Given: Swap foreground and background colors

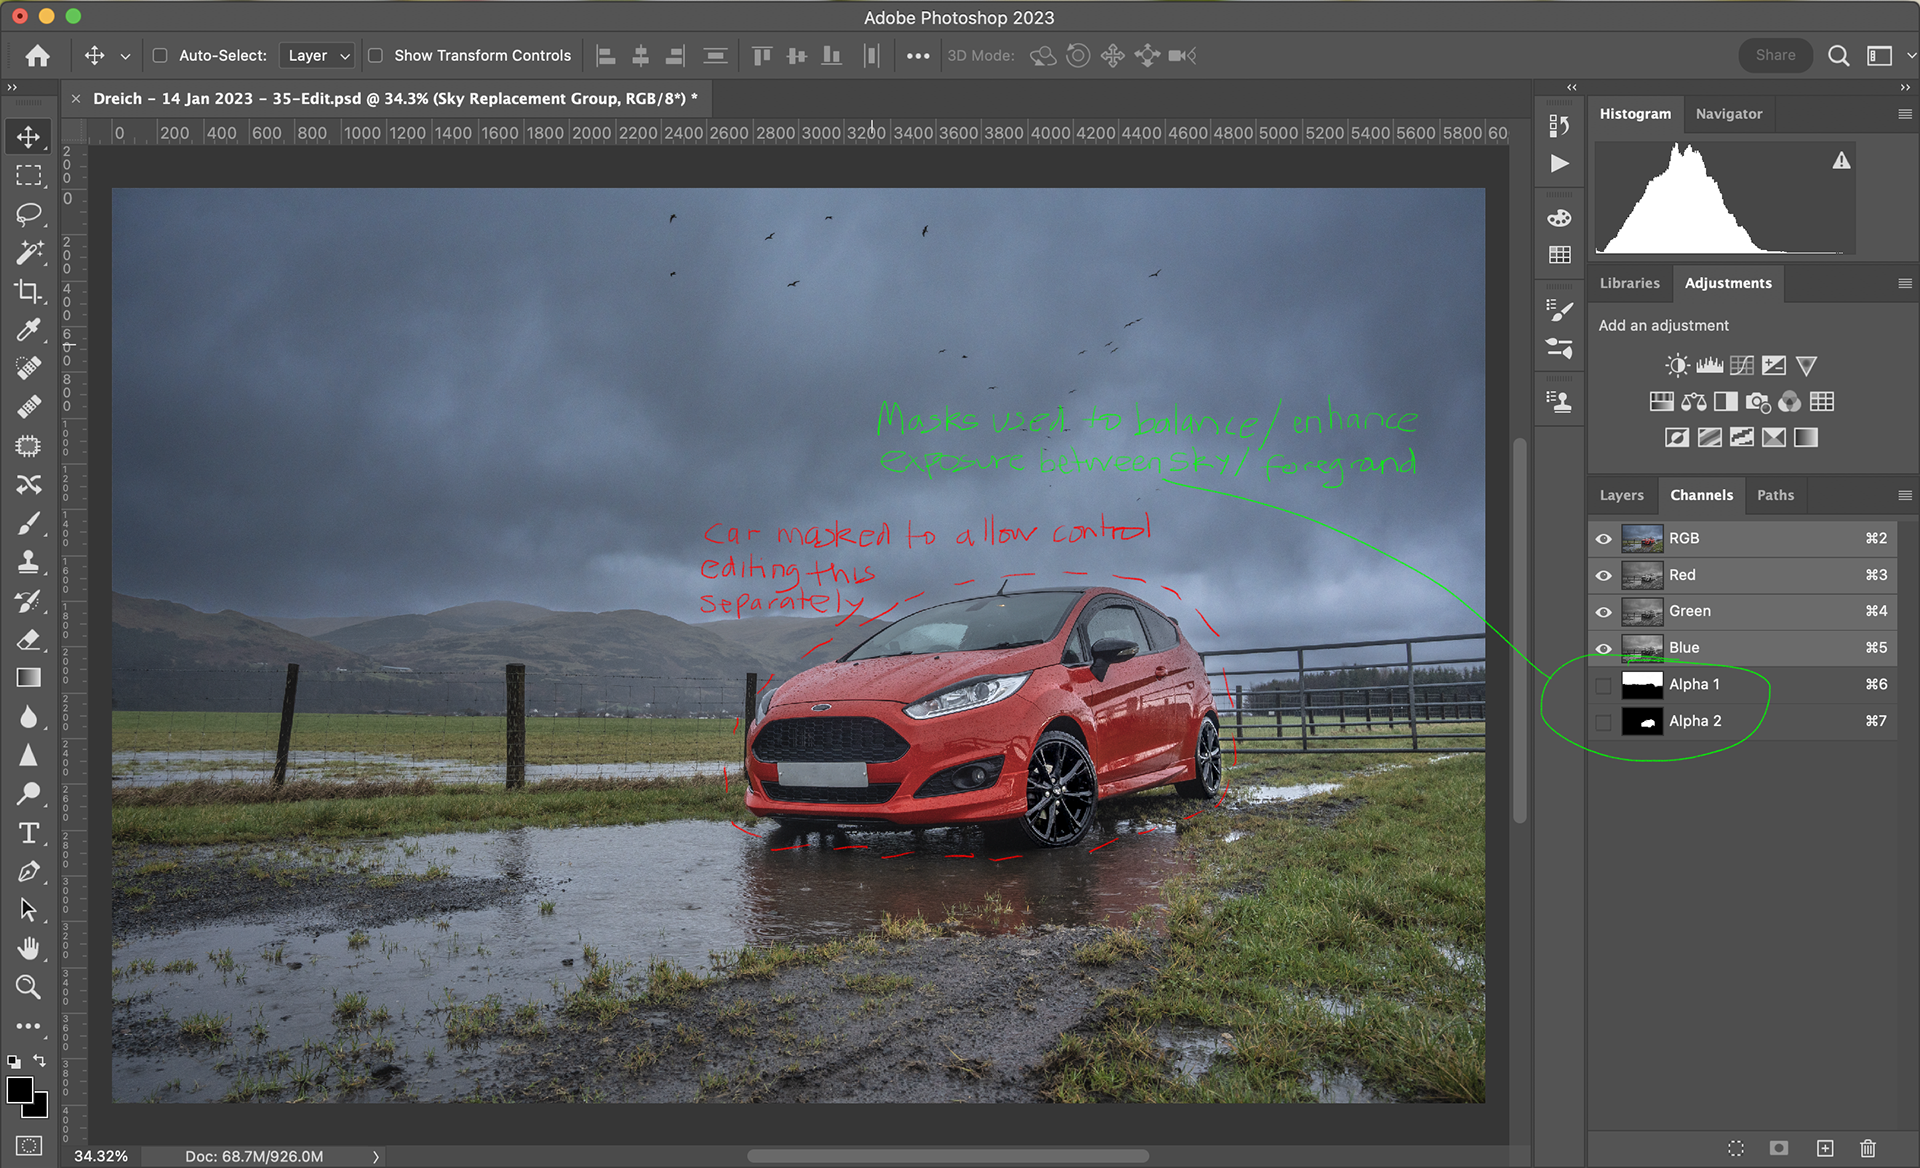Looking at the screenshot, I should (40, 1061).
